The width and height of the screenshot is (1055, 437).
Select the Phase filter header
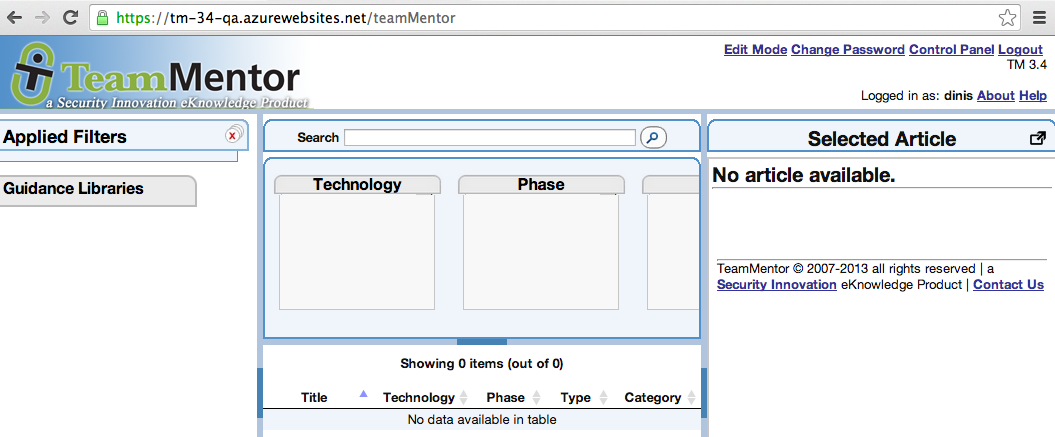(x=541, y=185)
